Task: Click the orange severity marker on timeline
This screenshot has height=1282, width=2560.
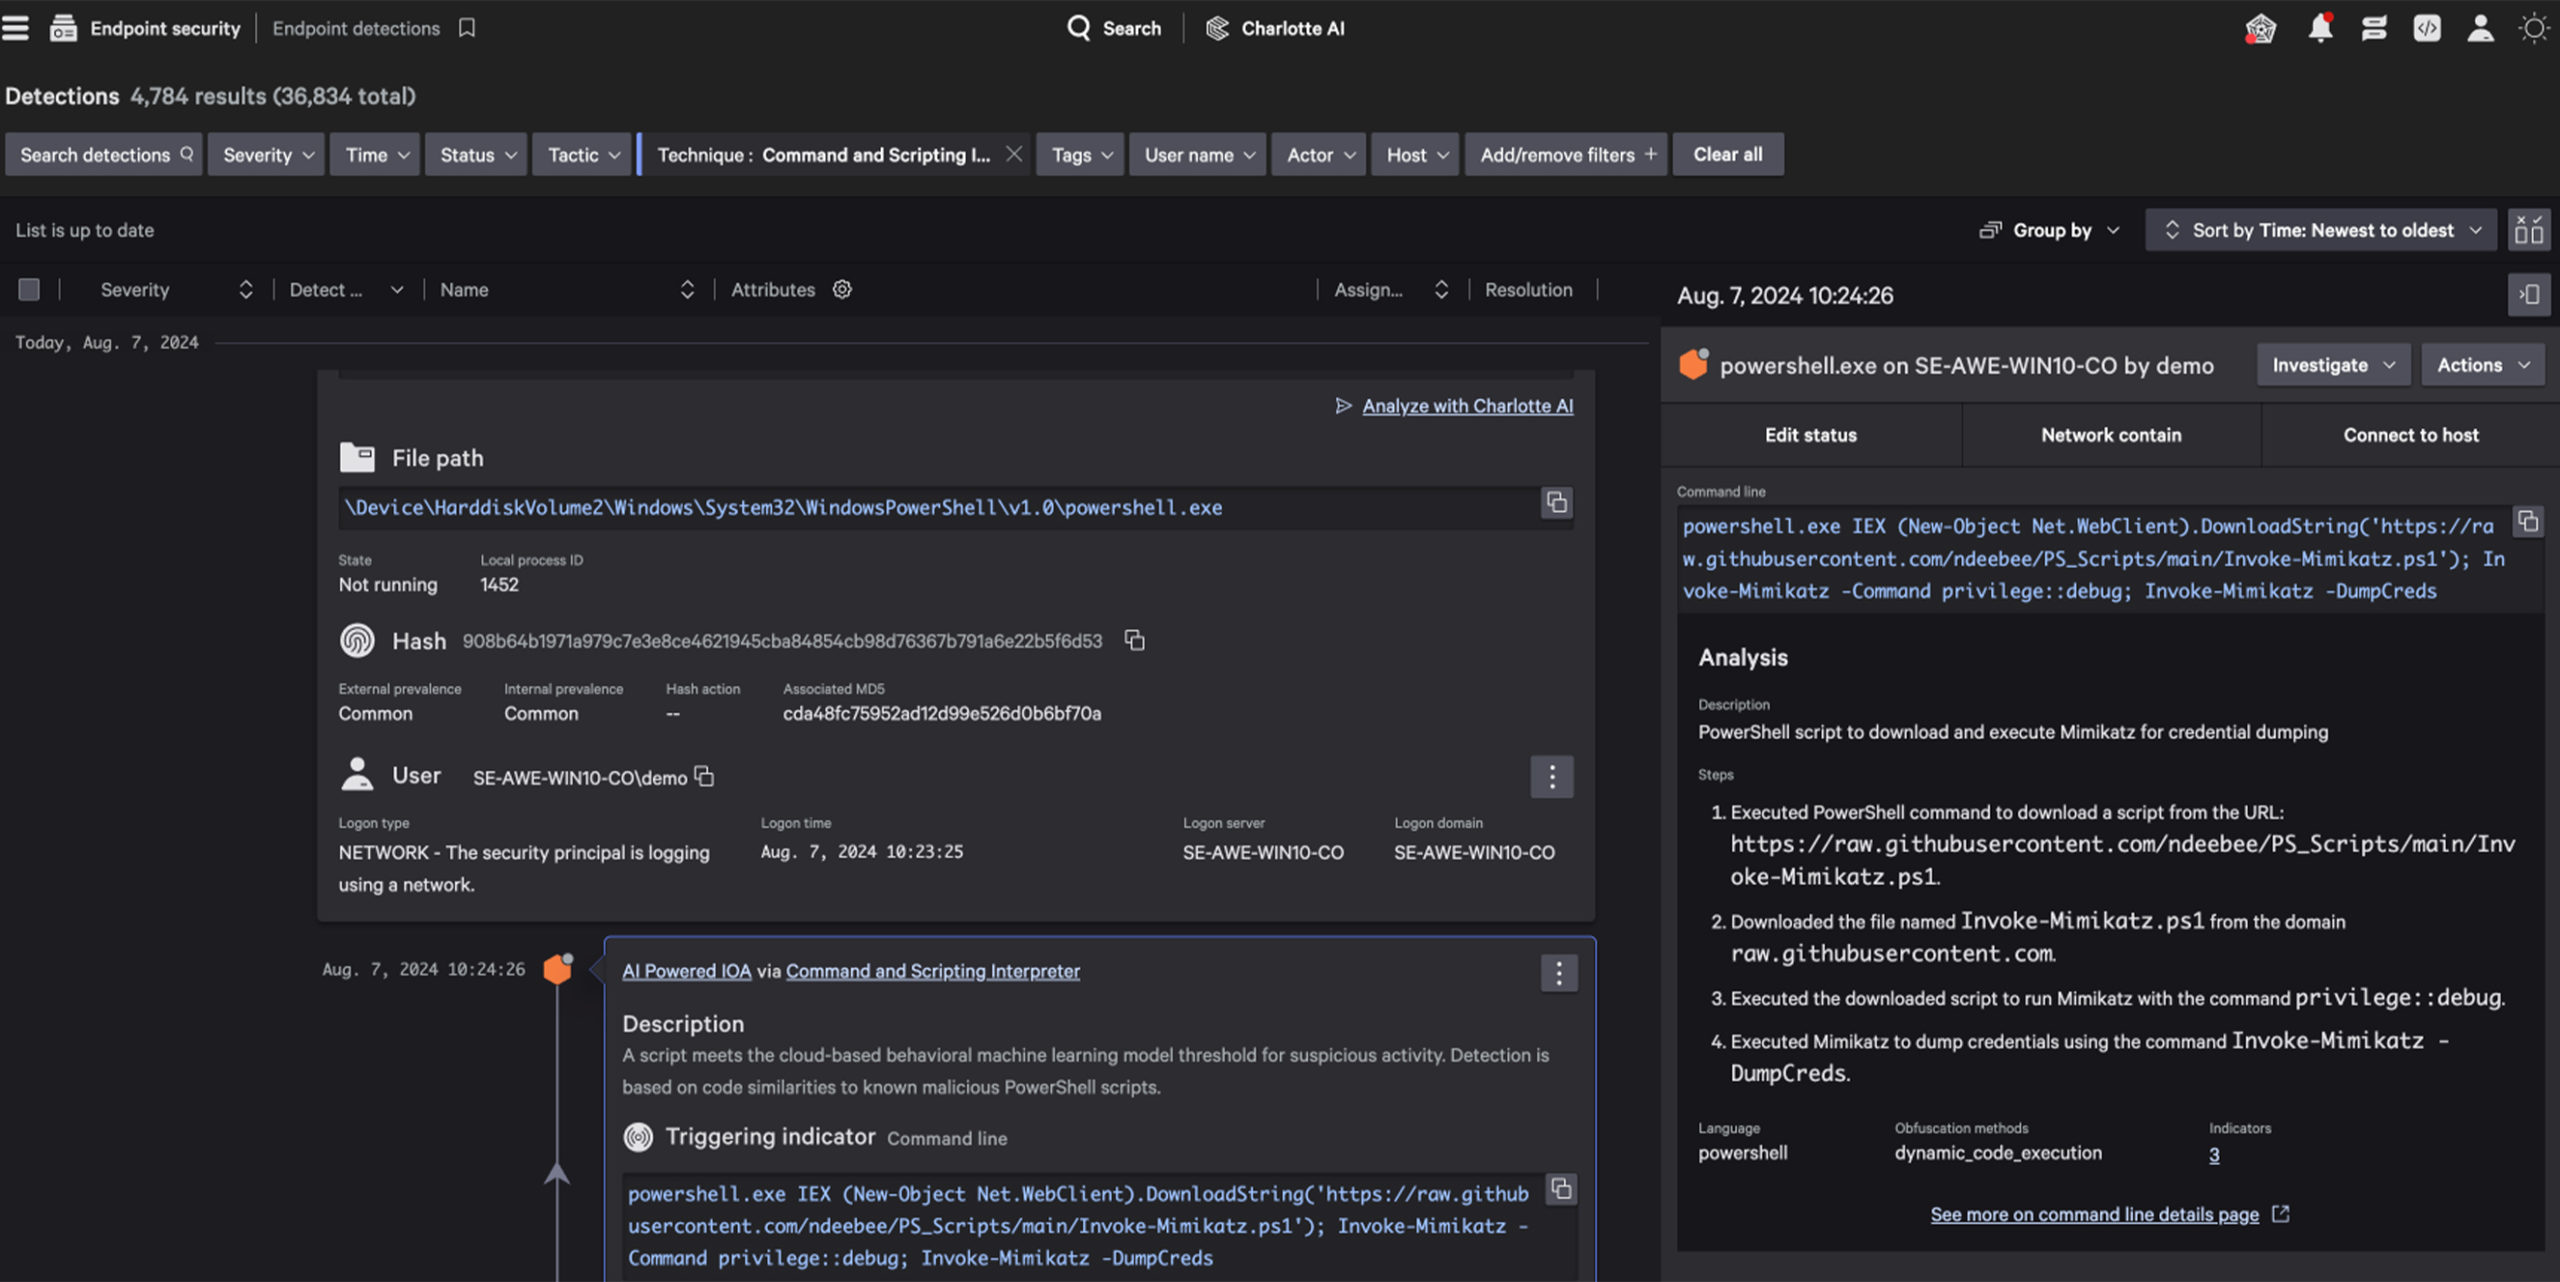Action: [x=557, y=968]
